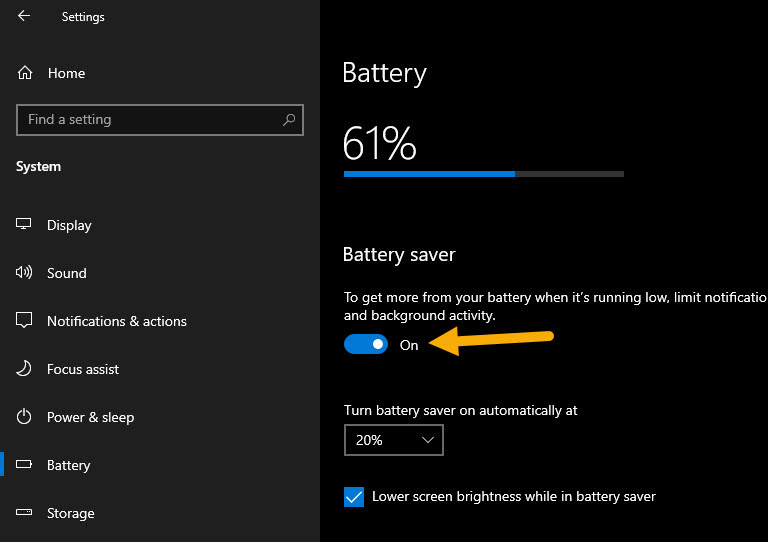Click the Notifications speech bubble icon

point(24,321)
